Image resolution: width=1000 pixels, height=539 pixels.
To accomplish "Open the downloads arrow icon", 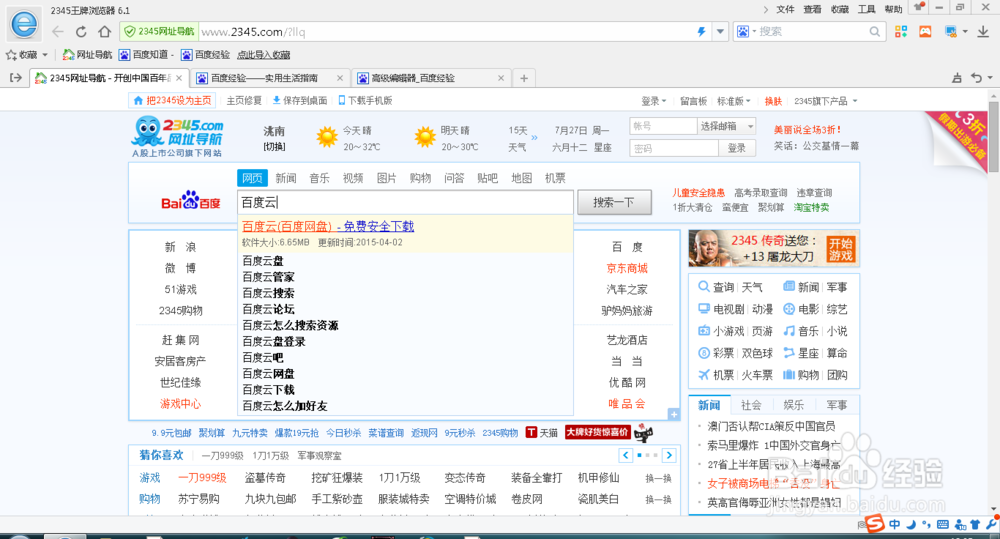I will click(983, 31).
